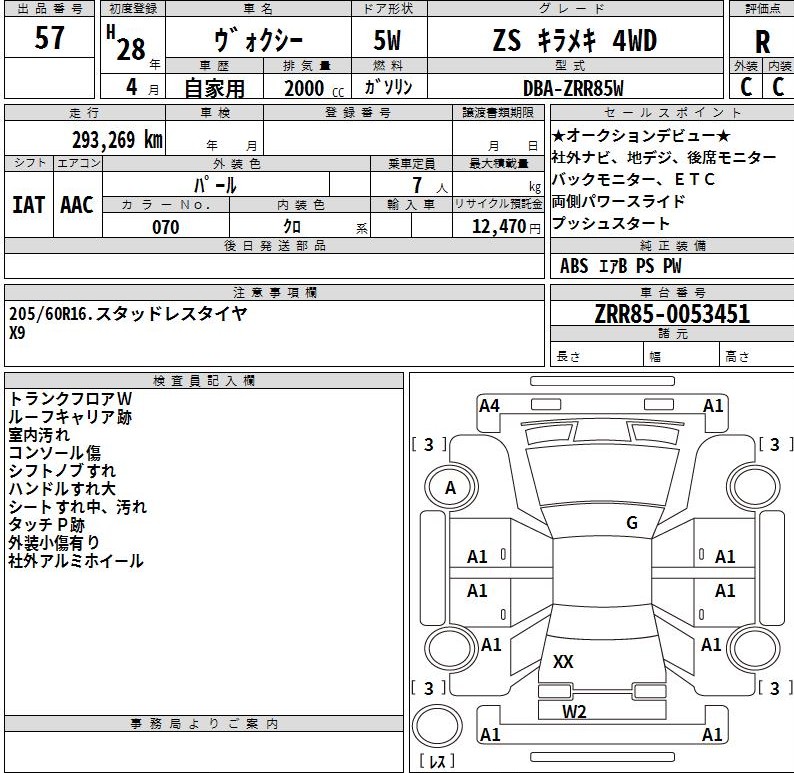Click the air conditioner value AAC

77,205
